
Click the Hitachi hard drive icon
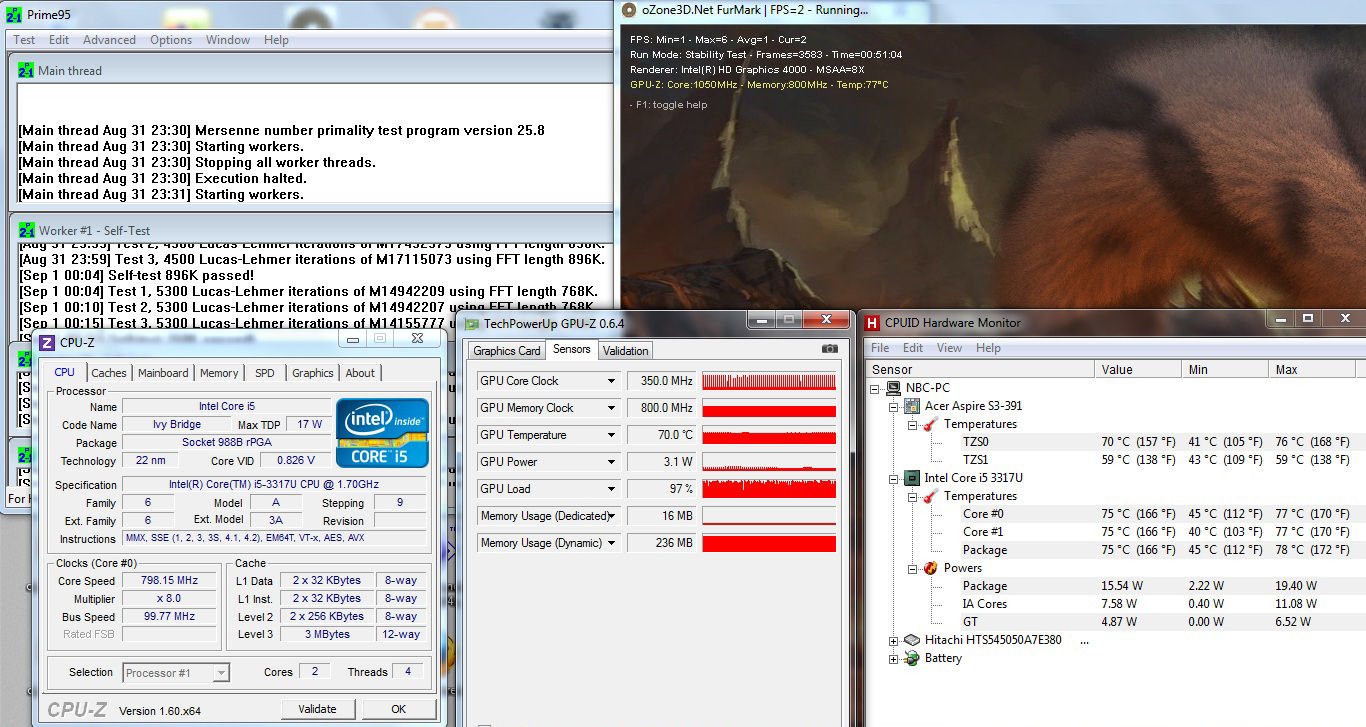click(912, 640)
